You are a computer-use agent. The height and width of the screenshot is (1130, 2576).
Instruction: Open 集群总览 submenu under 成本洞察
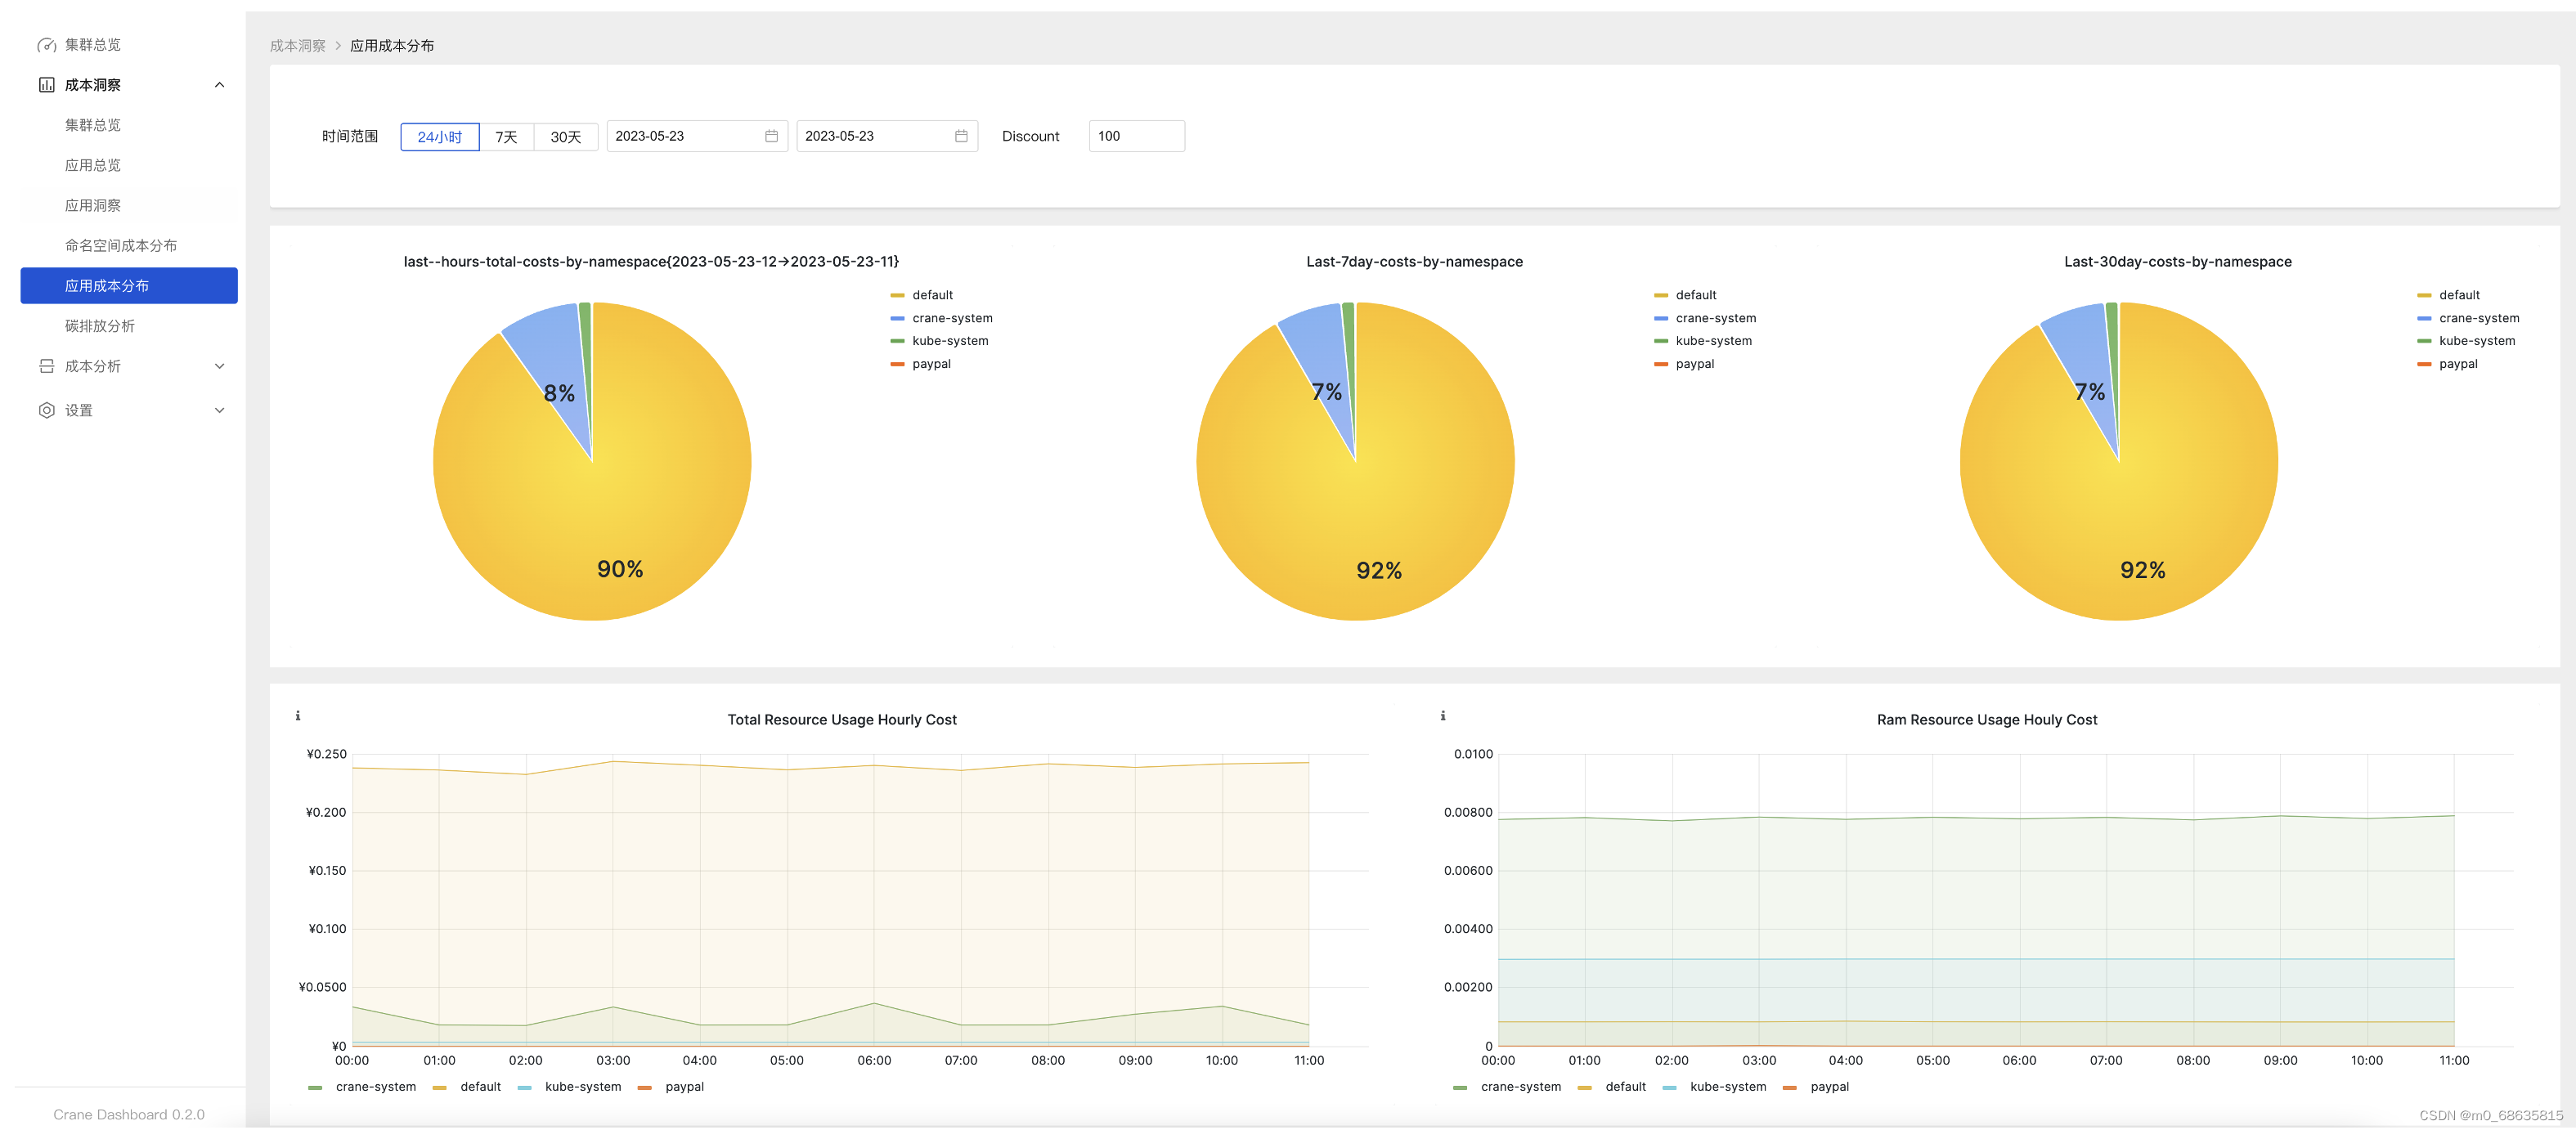tap(129, 125)
